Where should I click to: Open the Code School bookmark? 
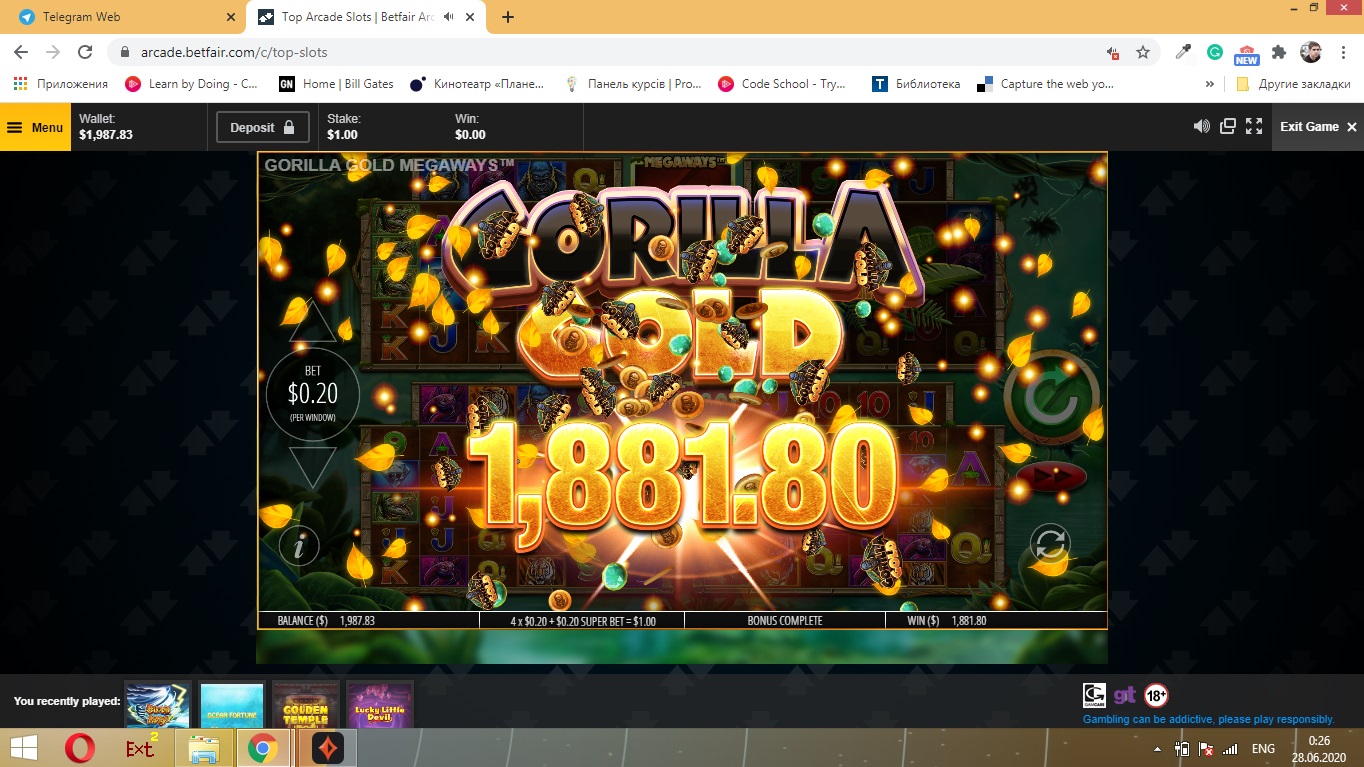click(x=783, y=84)
